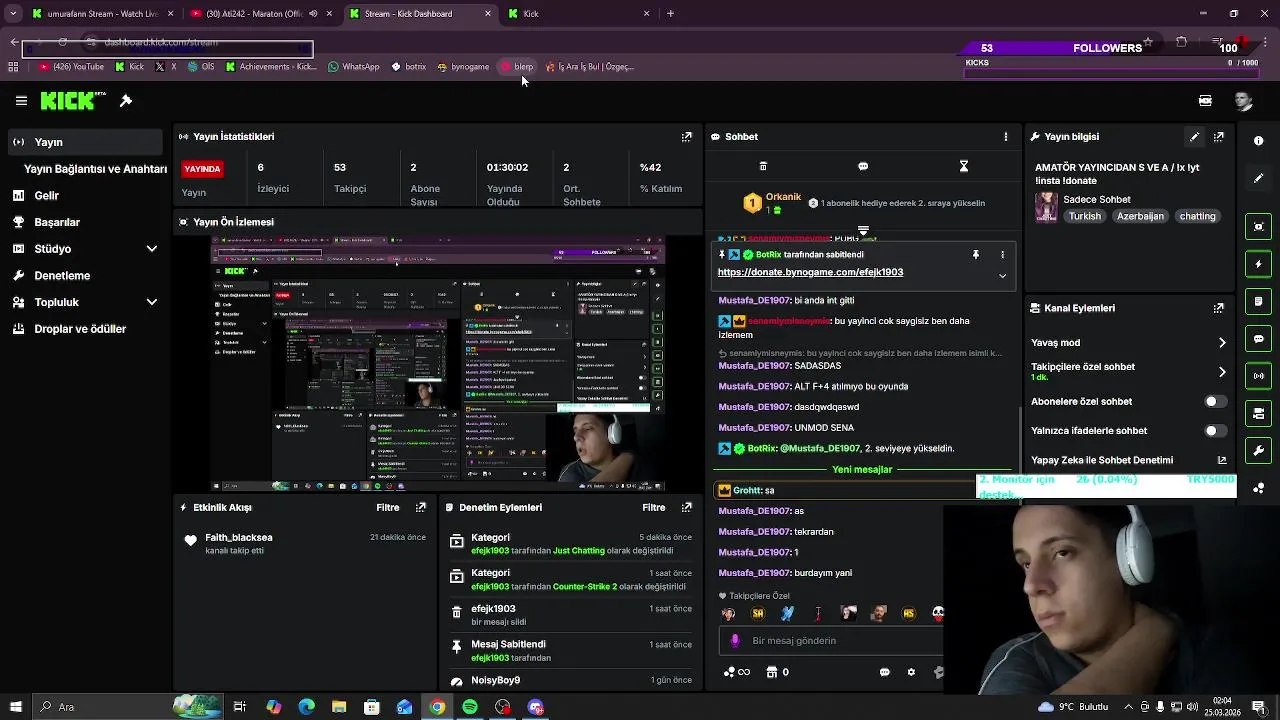
Task: Open Chrome from the Windows taskbar
Action: [x=437, y=707]
